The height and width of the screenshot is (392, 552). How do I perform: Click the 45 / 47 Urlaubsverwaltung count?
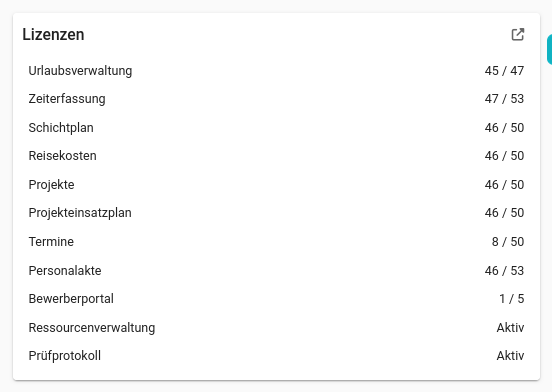[504, 71]
